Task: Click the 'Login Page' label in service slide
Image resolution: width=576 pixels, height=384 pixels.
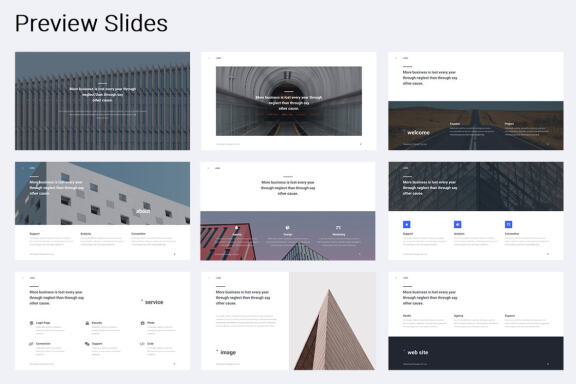Action: (43, 323)
